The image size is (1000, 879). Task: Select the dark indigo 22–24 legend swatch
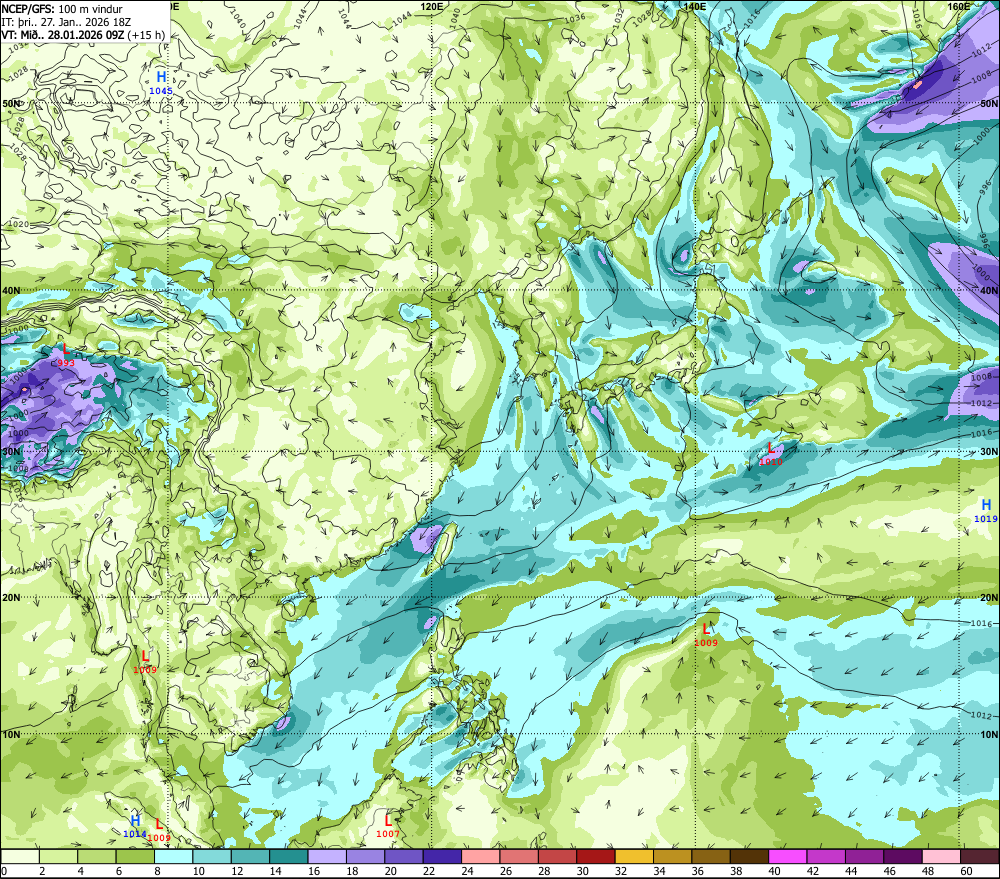(442, 856)
